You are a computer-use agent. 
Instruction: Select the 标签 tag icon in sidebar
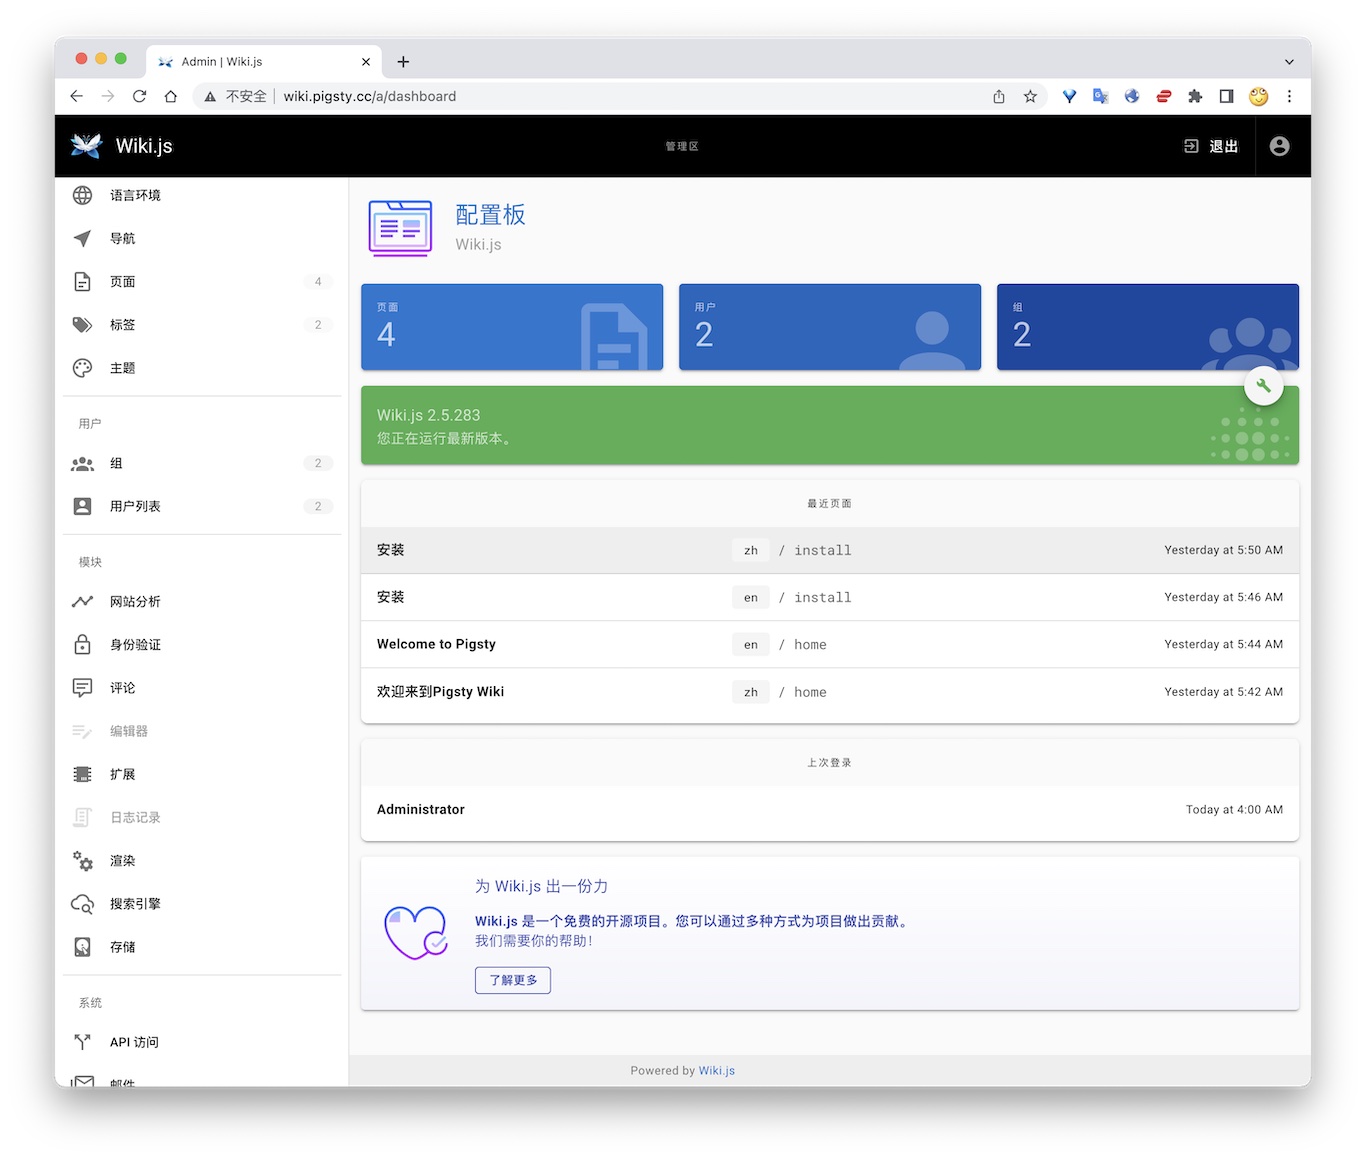83,325
